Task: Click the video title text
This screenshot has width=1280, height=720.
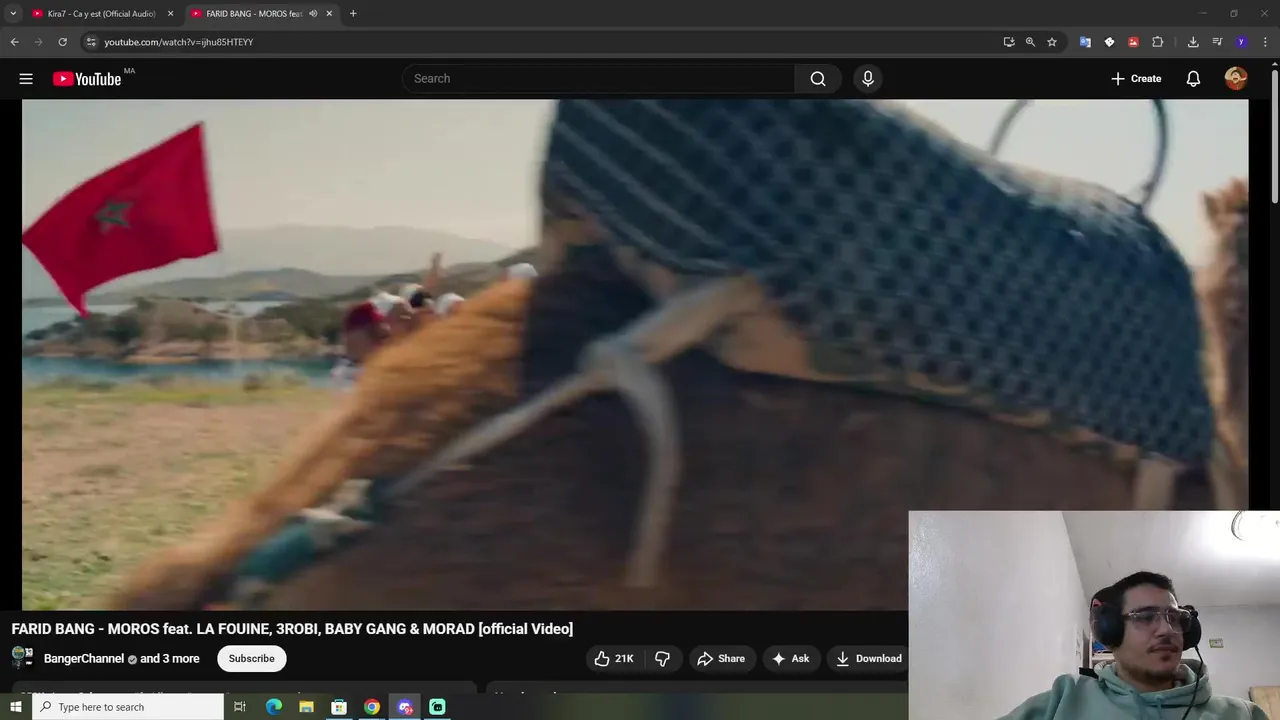Action: (x=292, y=629)
